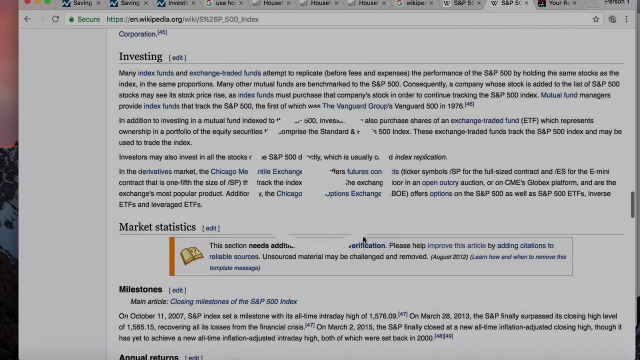The width and height of the screenshot is (640, 360).
Task: Open 'index funds' link after 'Many'
Action: click(156, 73)
